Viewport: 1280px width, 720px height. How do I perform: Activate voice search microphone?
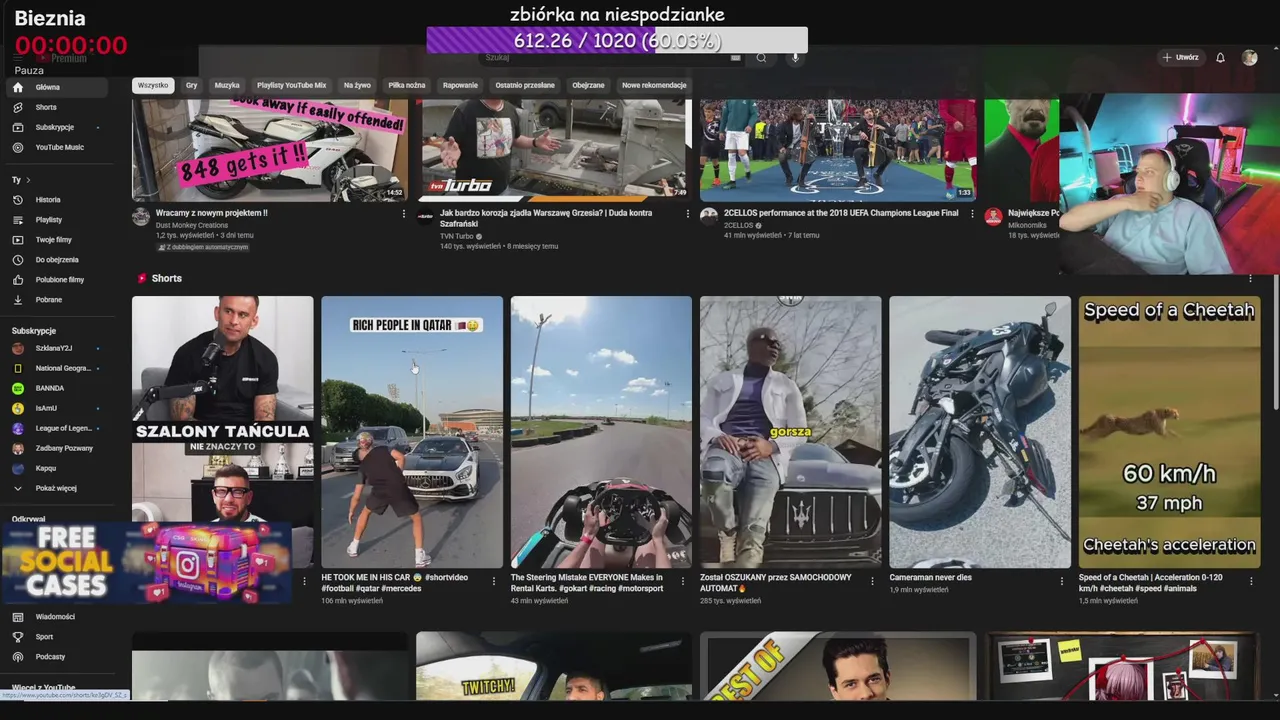(796, 58)
